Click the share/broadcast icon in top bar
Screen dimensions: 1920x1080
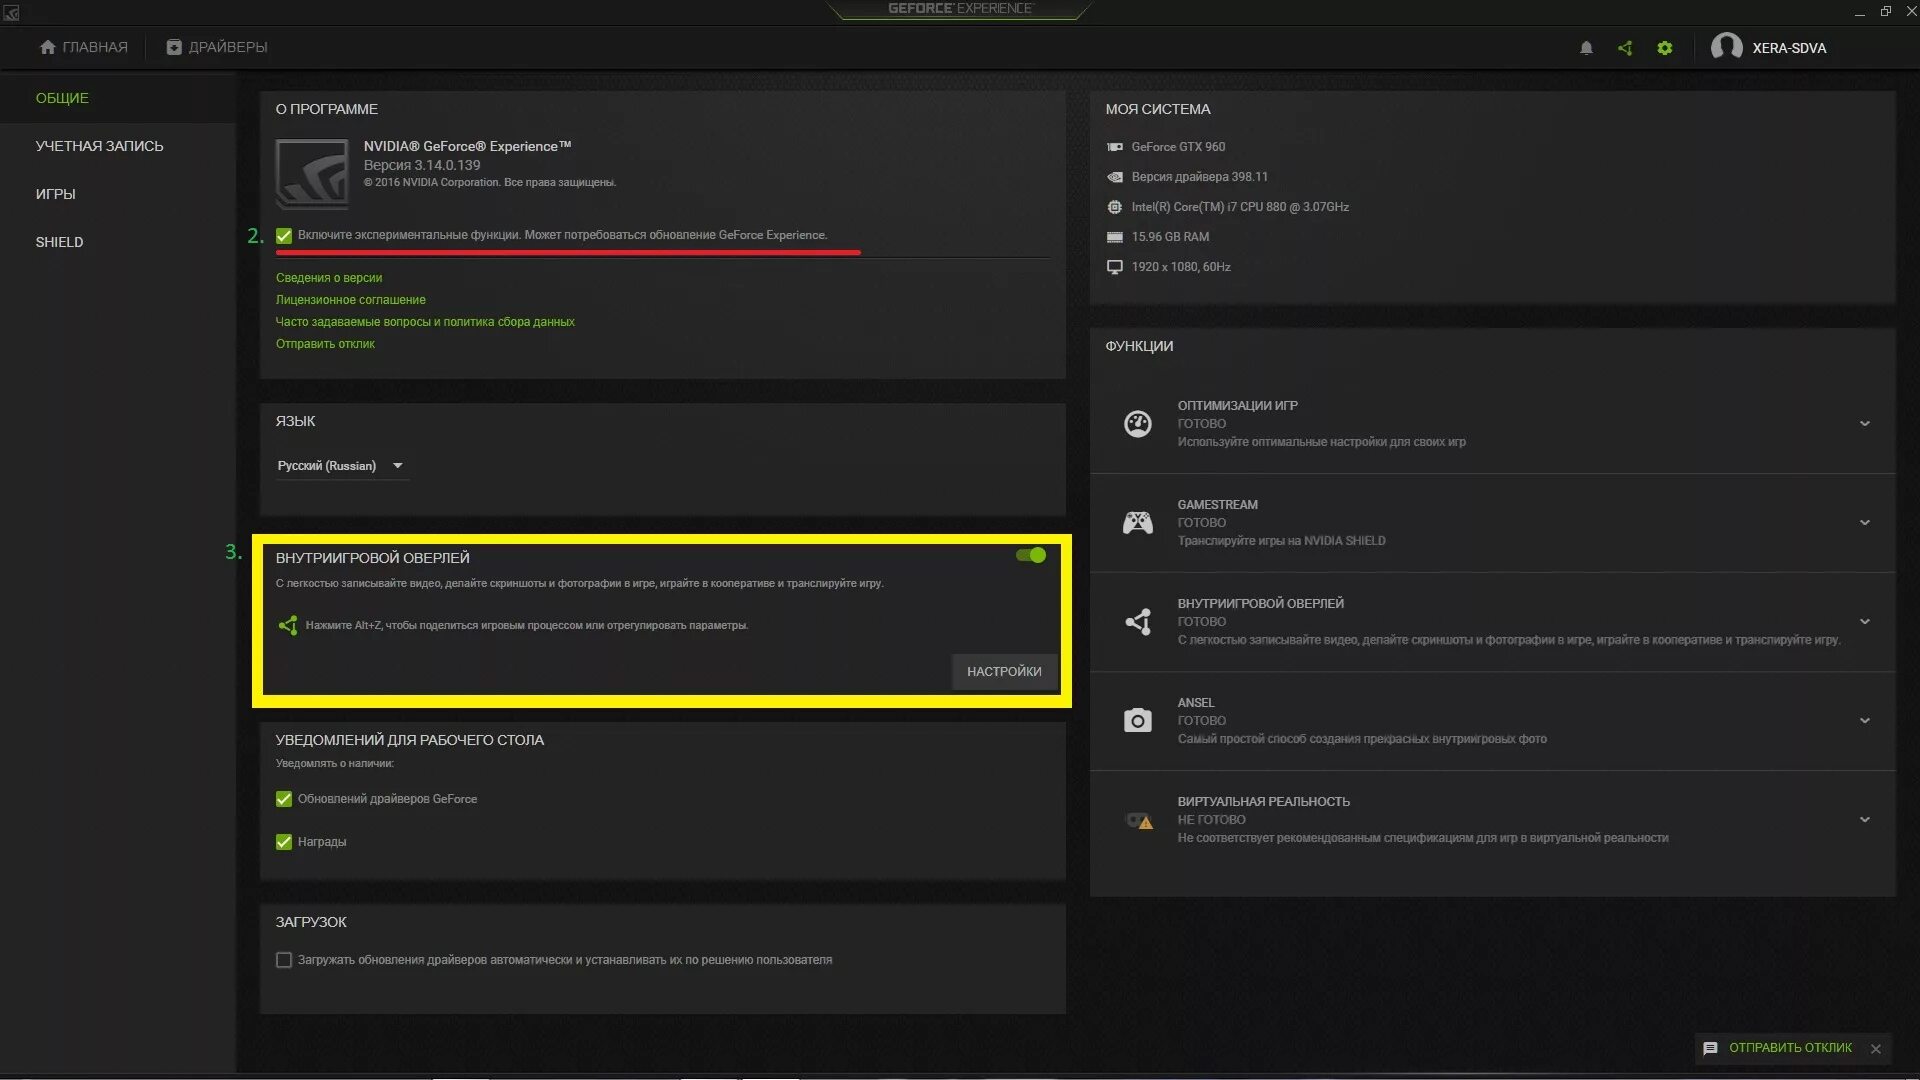pyautogui.click(x=1623, y=47)
